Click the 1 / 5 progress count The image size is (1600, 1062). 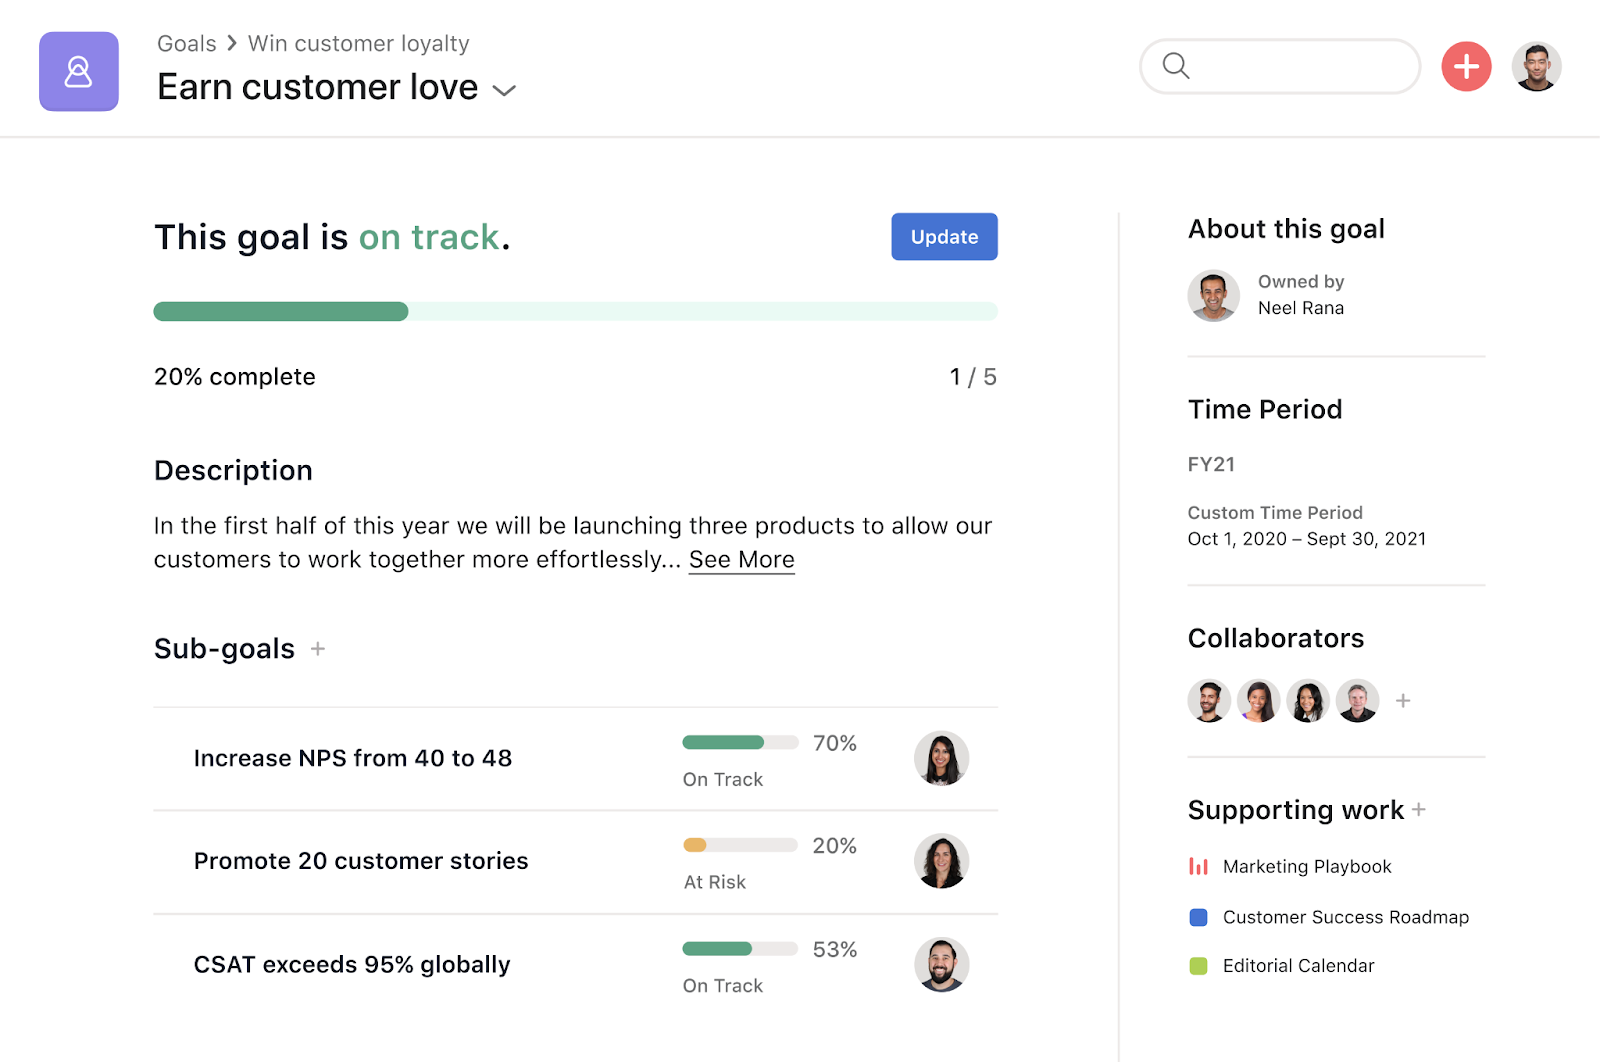(973, 377)
